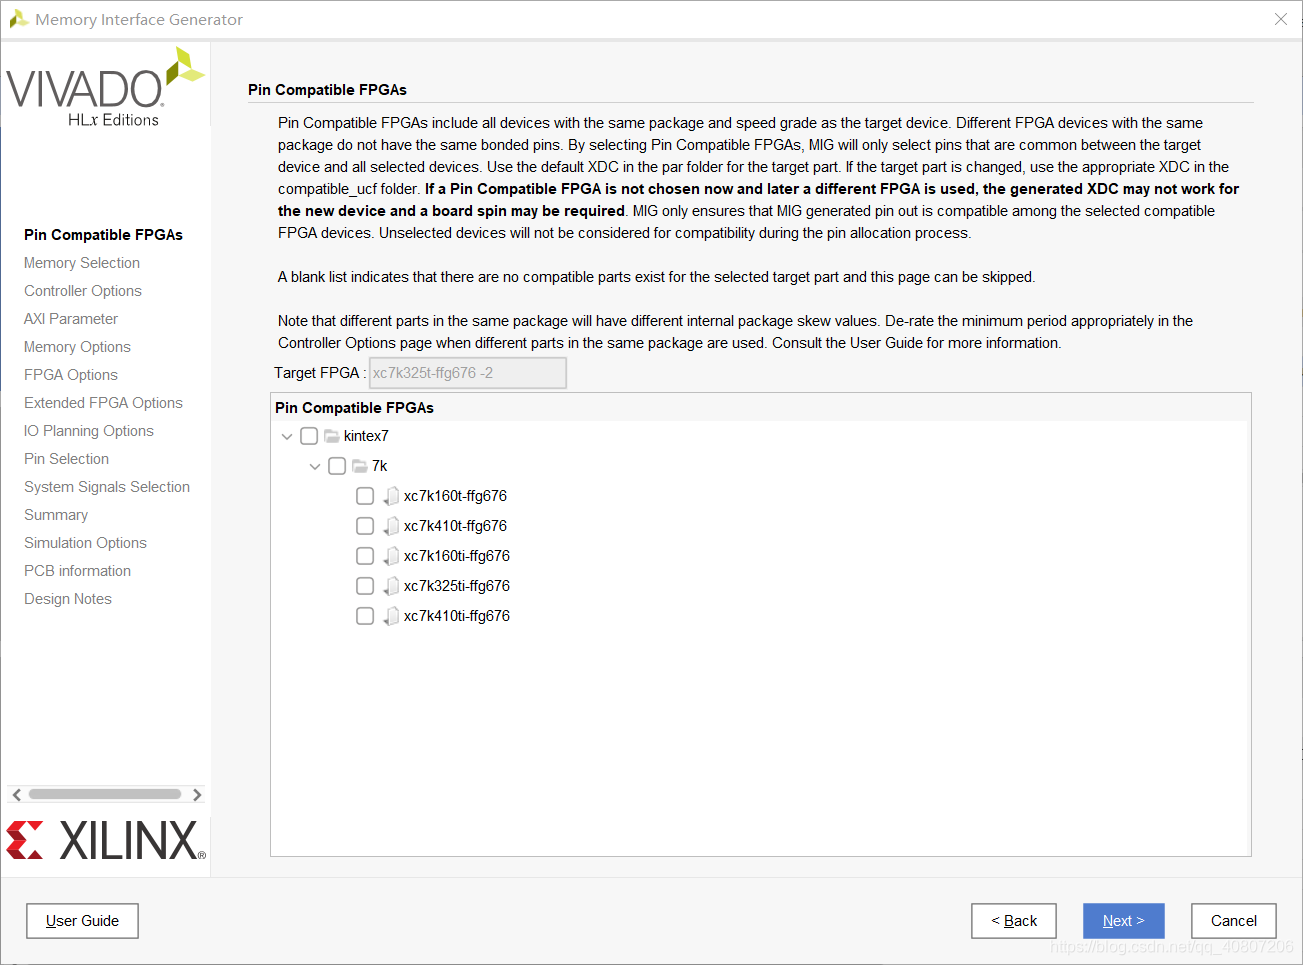This screenshot has height=965, width=1303.
Task: Click the 7k folder icon
Action: coord(360,466)
